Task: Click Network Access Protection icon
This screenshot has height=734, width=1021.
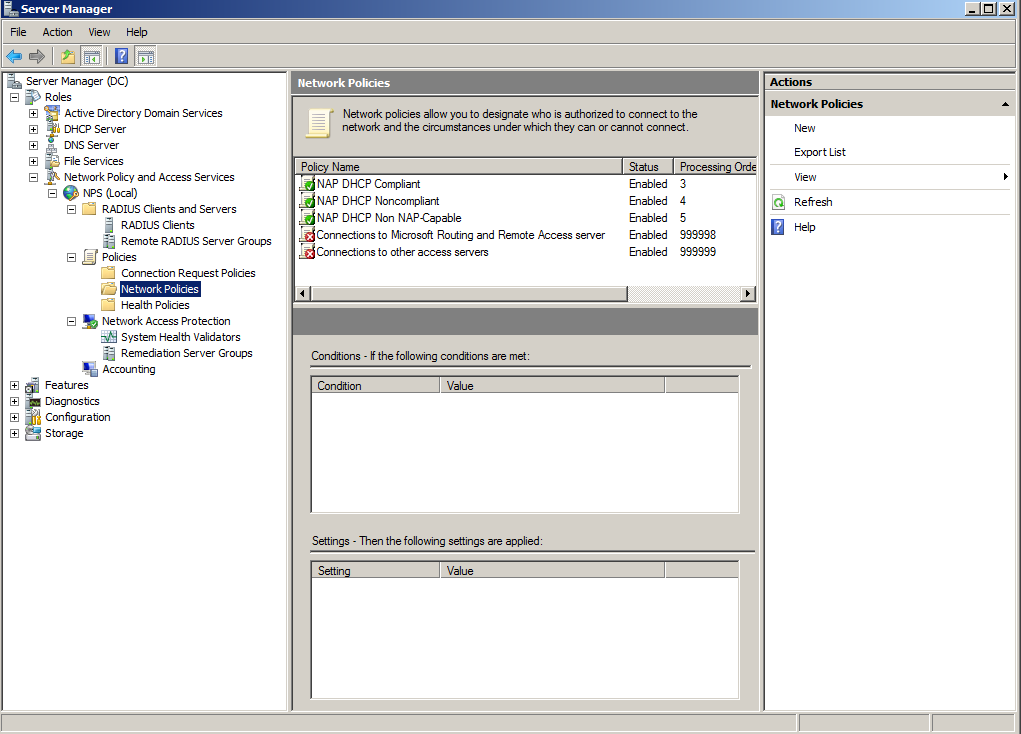Action: [x=90, y=321]
